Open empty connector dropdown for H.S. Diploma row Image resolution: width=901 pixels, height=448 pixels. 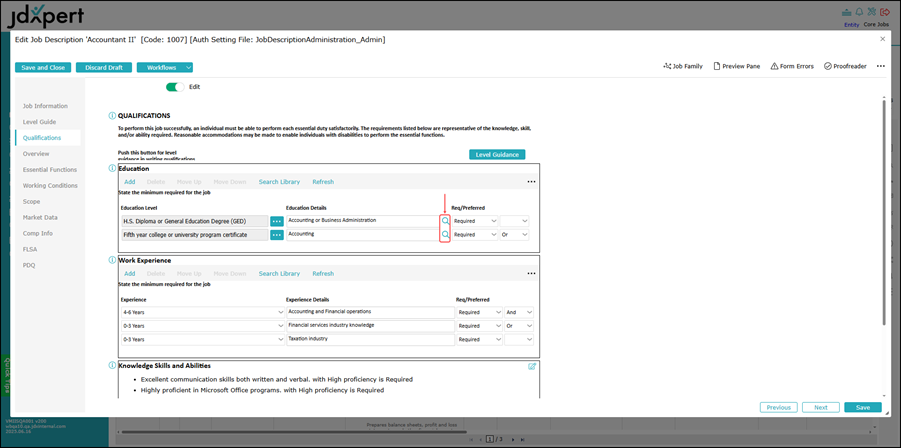514,221
